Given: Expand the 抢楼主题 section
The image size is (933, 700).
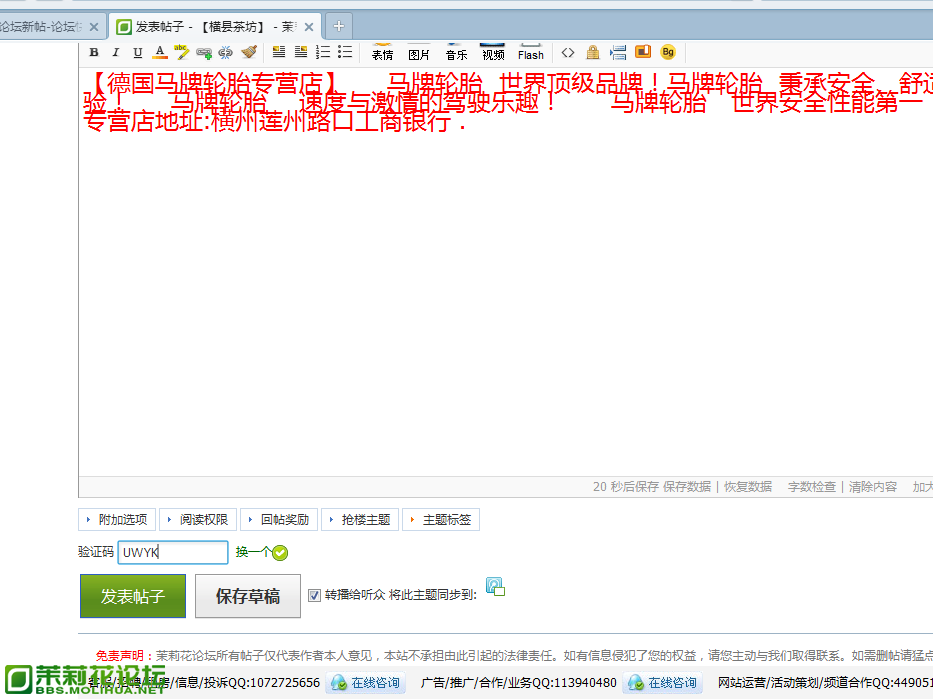Looking at the screenshot, I should click(360, 520).
